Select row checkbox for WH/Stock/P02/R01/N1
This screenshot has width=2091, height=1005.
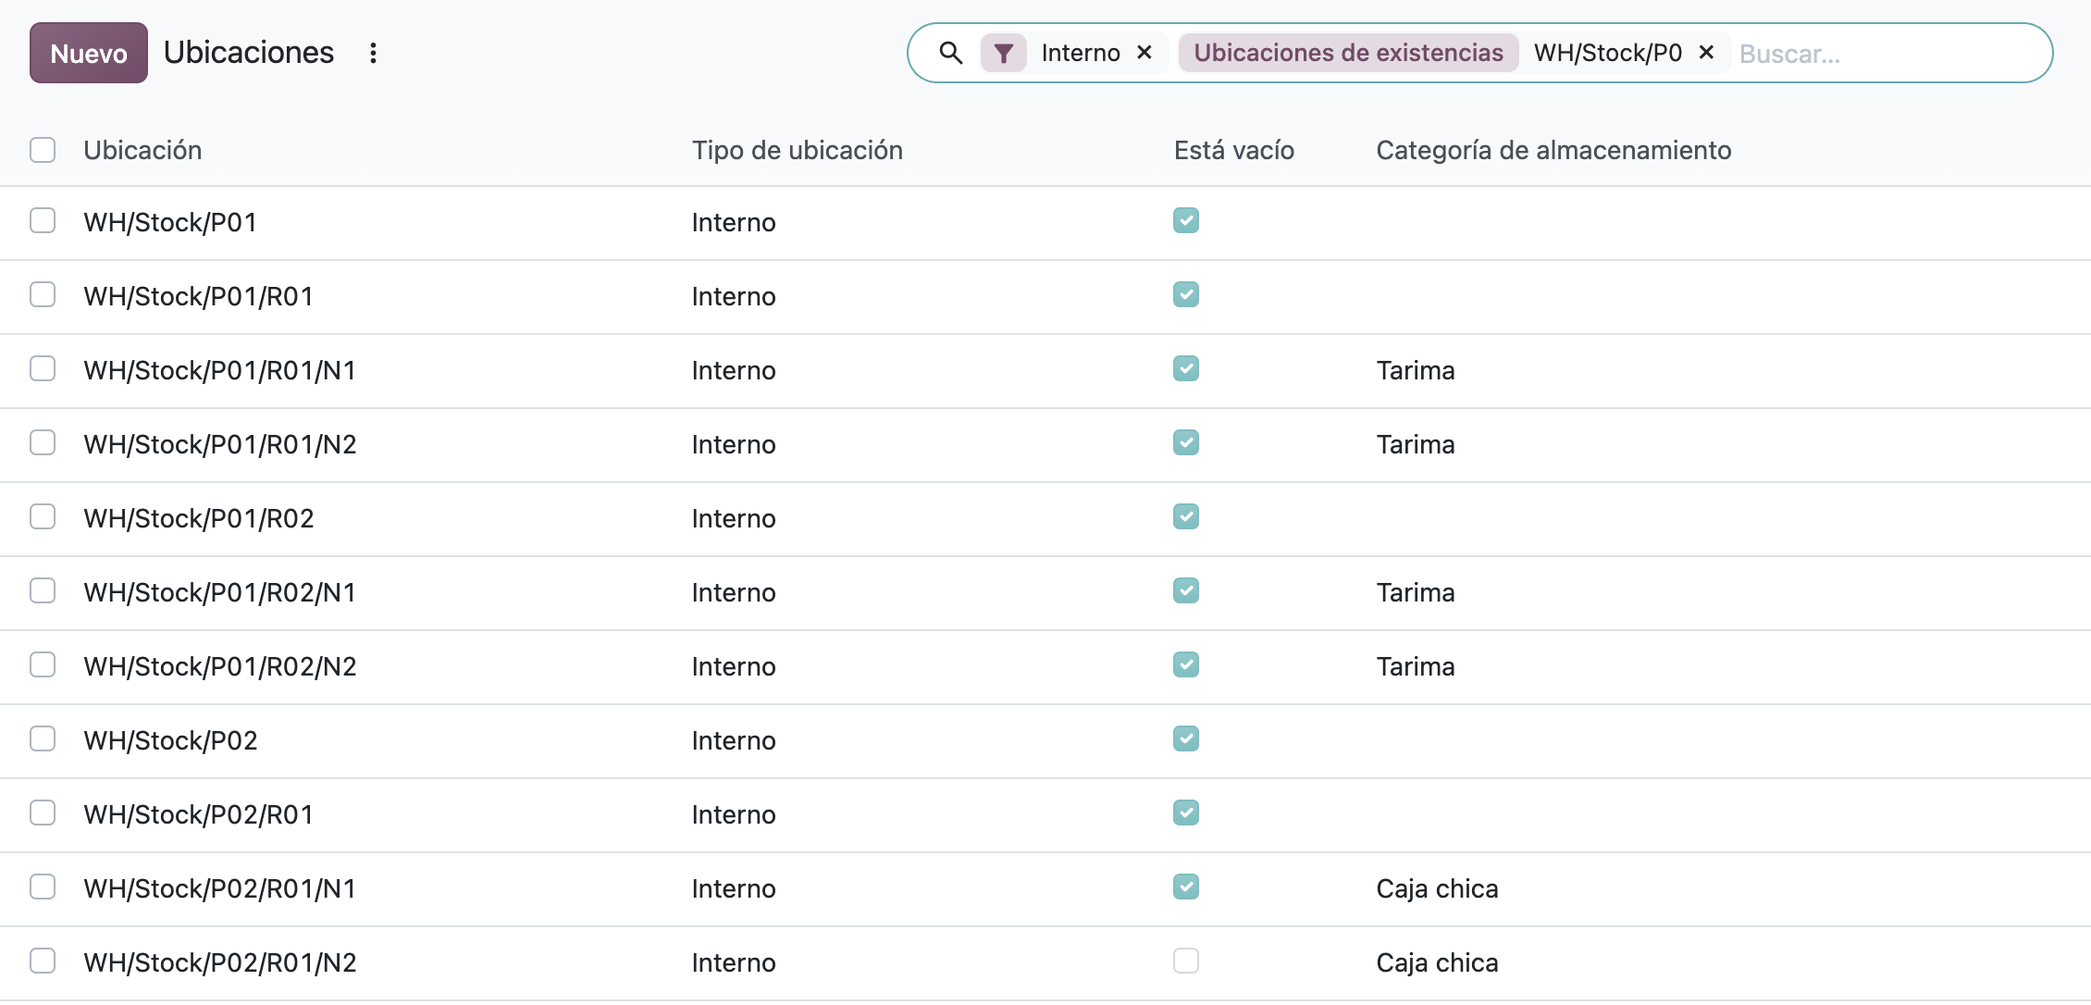click(x=43, y=886)
